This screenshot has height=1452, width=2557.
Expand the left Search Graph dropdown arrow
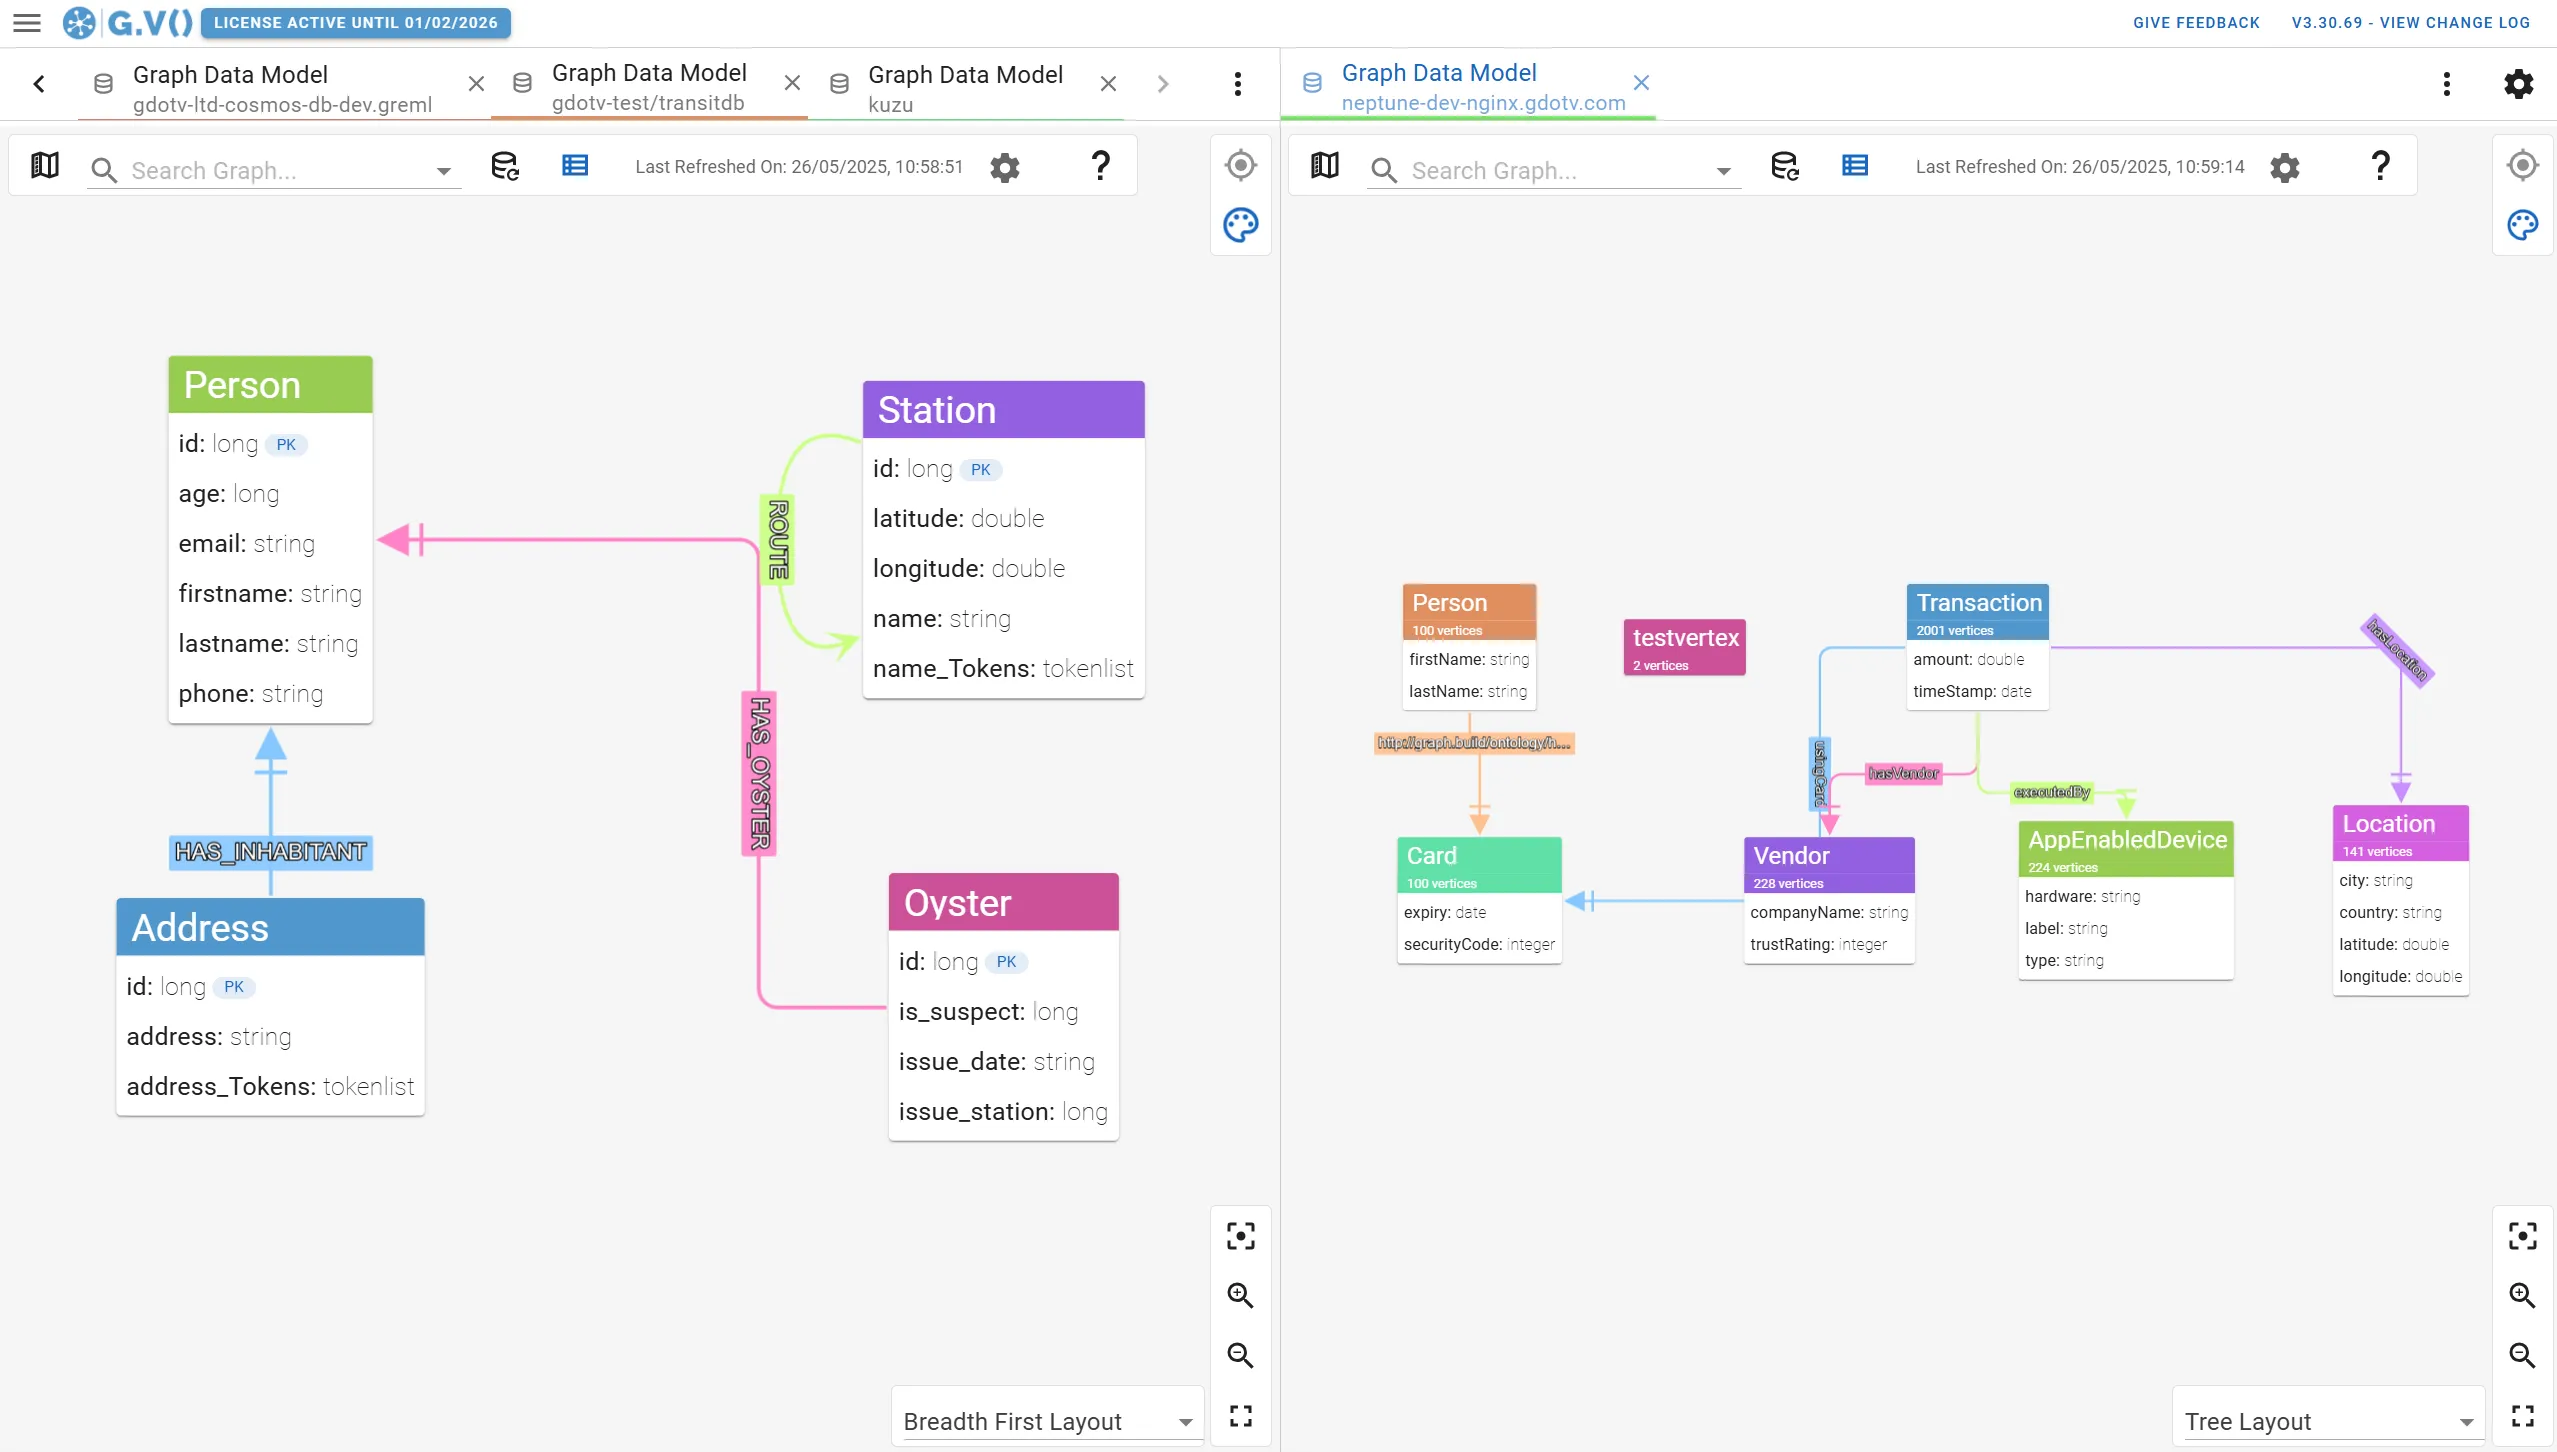tap(443, 171)
